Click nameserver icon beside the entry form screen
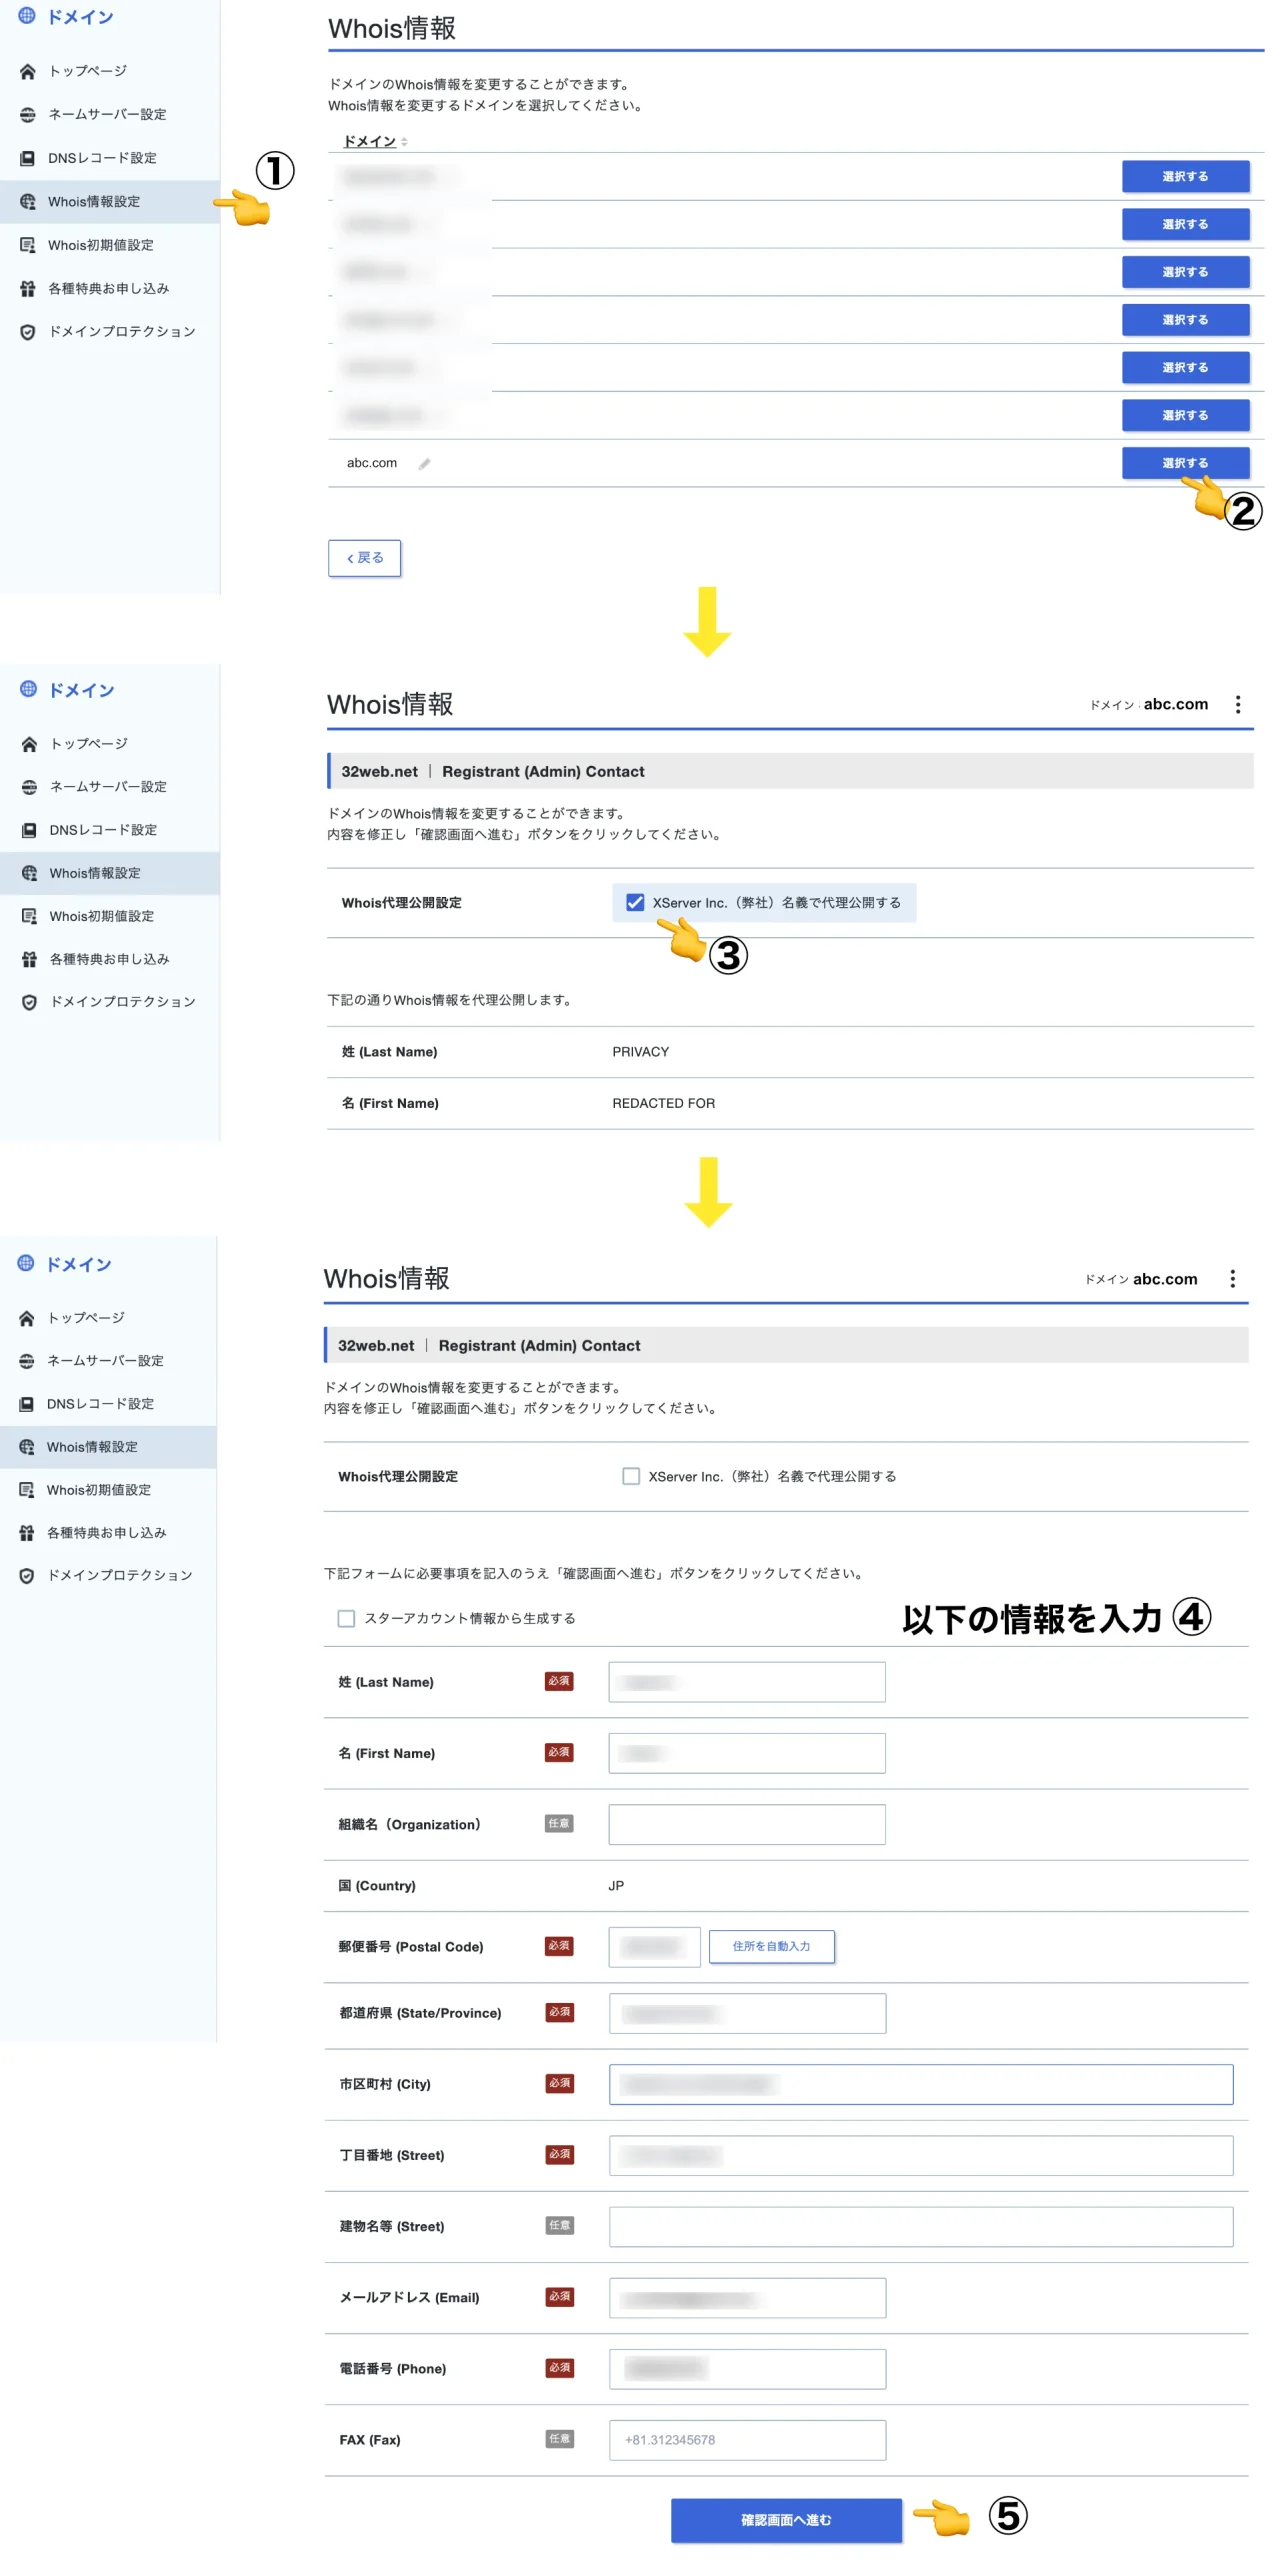The height and width of the screenshot is (2560, 1282). pos(27,1361)
